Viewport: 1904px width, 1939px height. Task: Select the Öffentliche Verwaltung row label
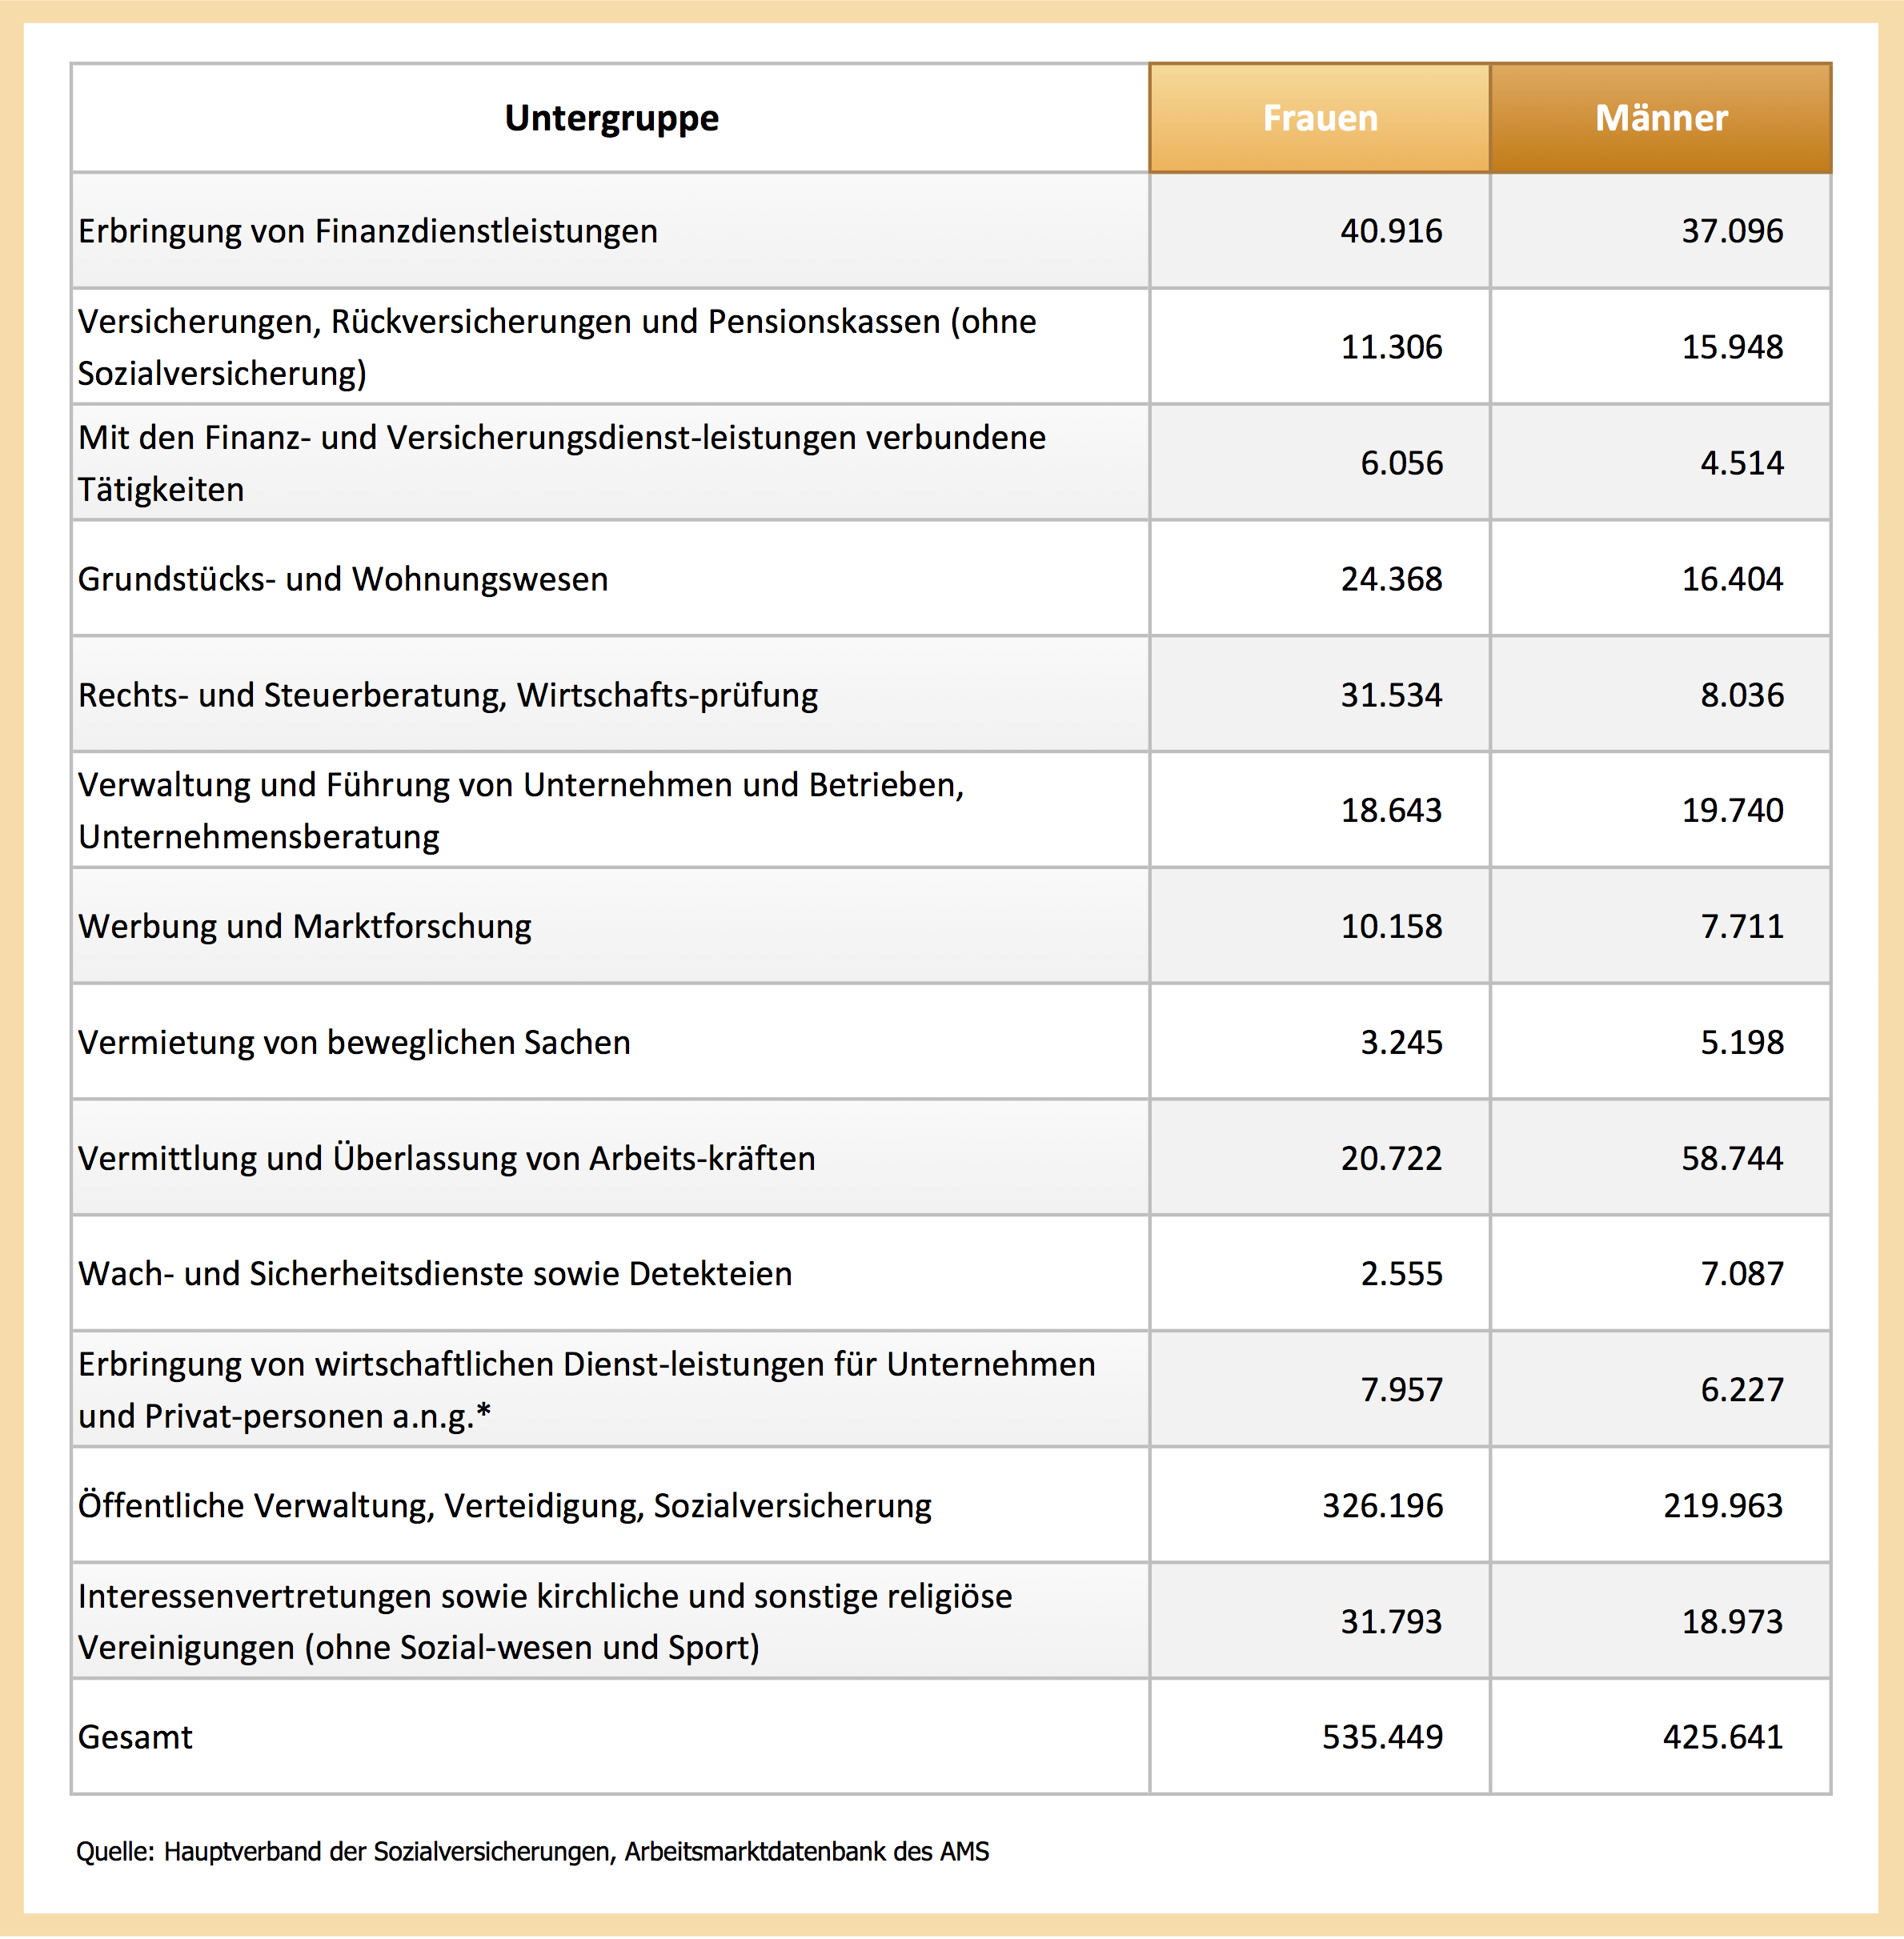pyautogui.click(x=505, y=1505)
